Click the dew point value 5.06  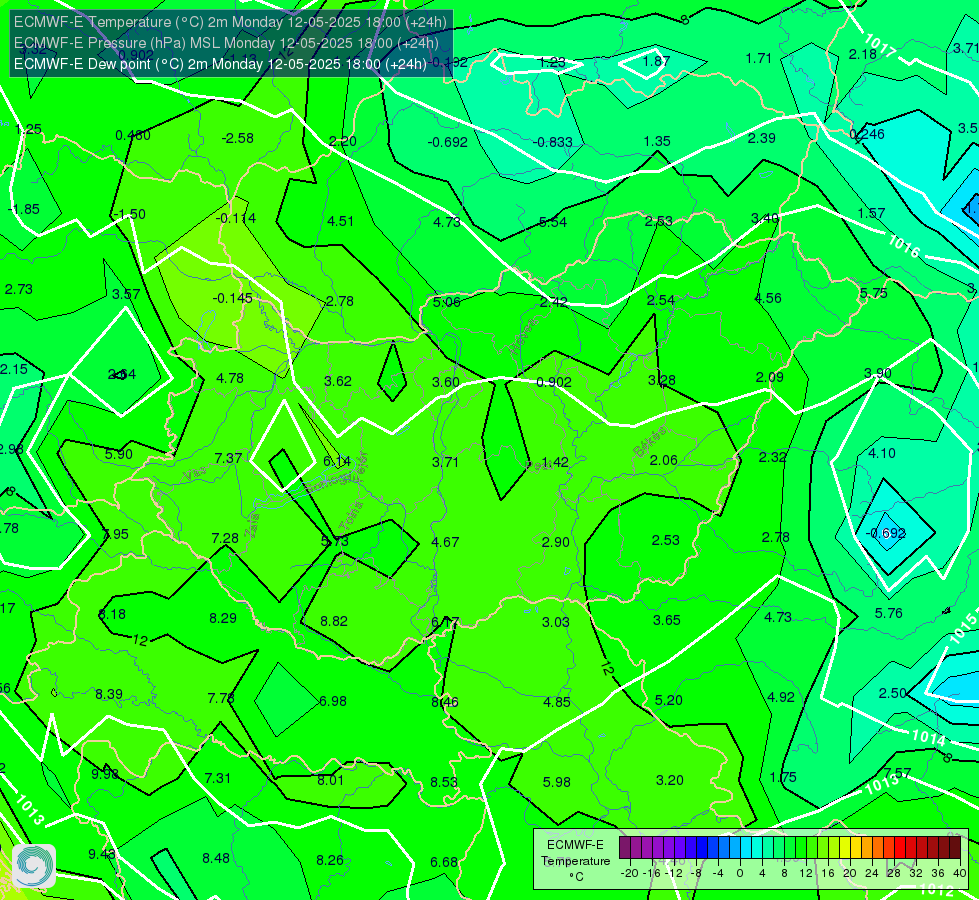point(446,302)
